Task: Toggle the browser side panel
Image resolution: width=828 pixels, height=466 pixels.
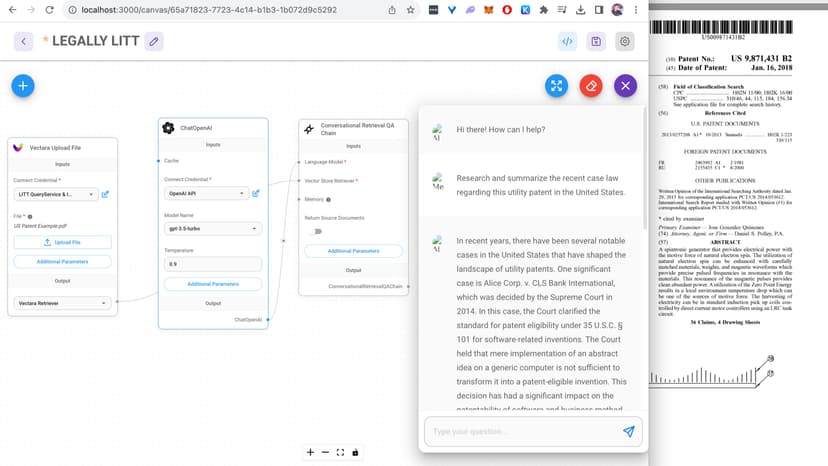Action: [x=599, y=10]
